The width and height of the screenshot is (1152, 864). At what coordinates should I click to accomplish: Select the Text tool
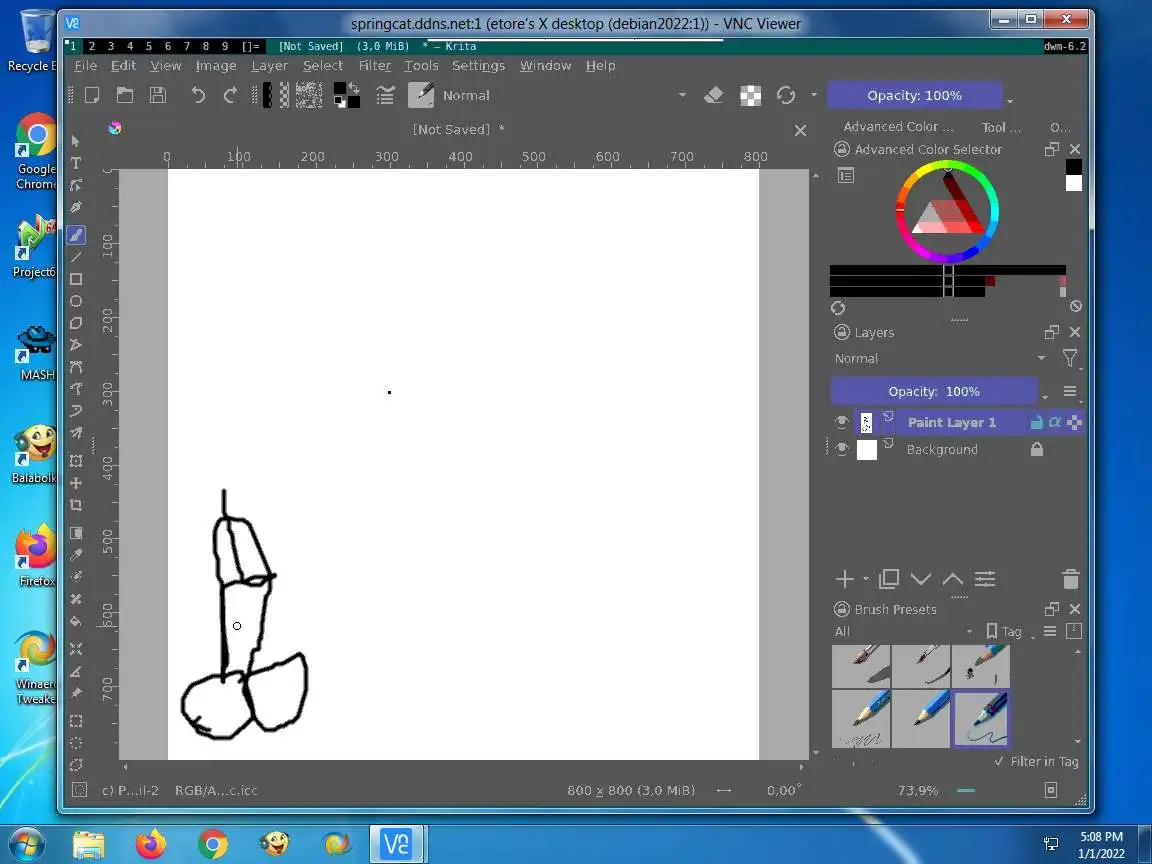click(76, 162)
